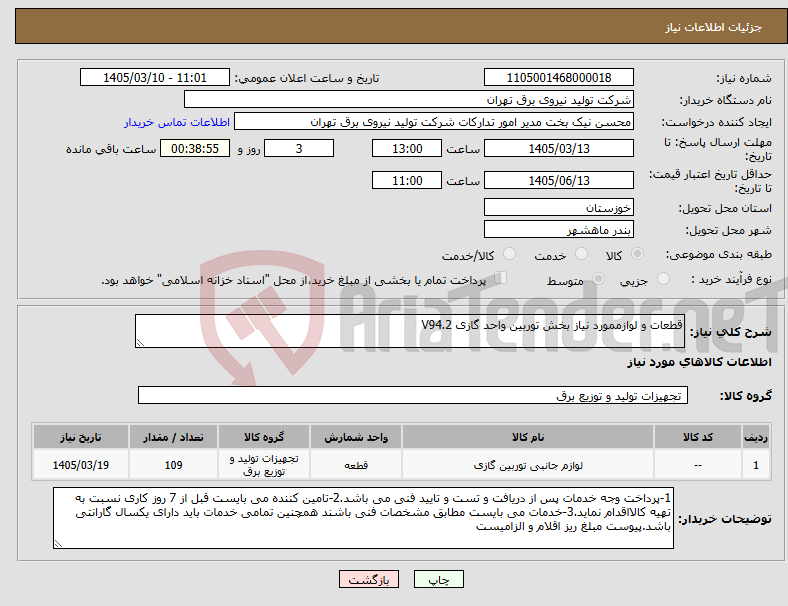This screenshot has height=606, width=788.
Task: Click the unit cell قطعه
Action: (356, 465)
